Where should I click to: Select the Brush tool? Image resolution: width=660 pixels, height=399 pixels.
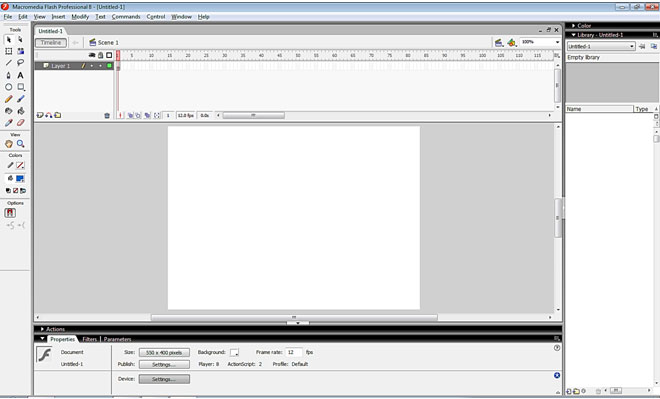(20, 99)
